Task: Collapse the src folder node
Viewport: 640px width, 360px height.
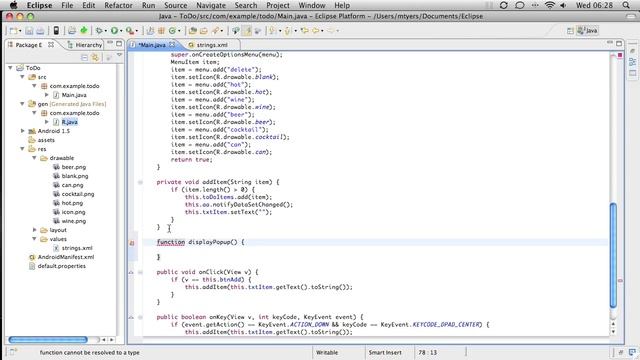Action: (22, 77)
